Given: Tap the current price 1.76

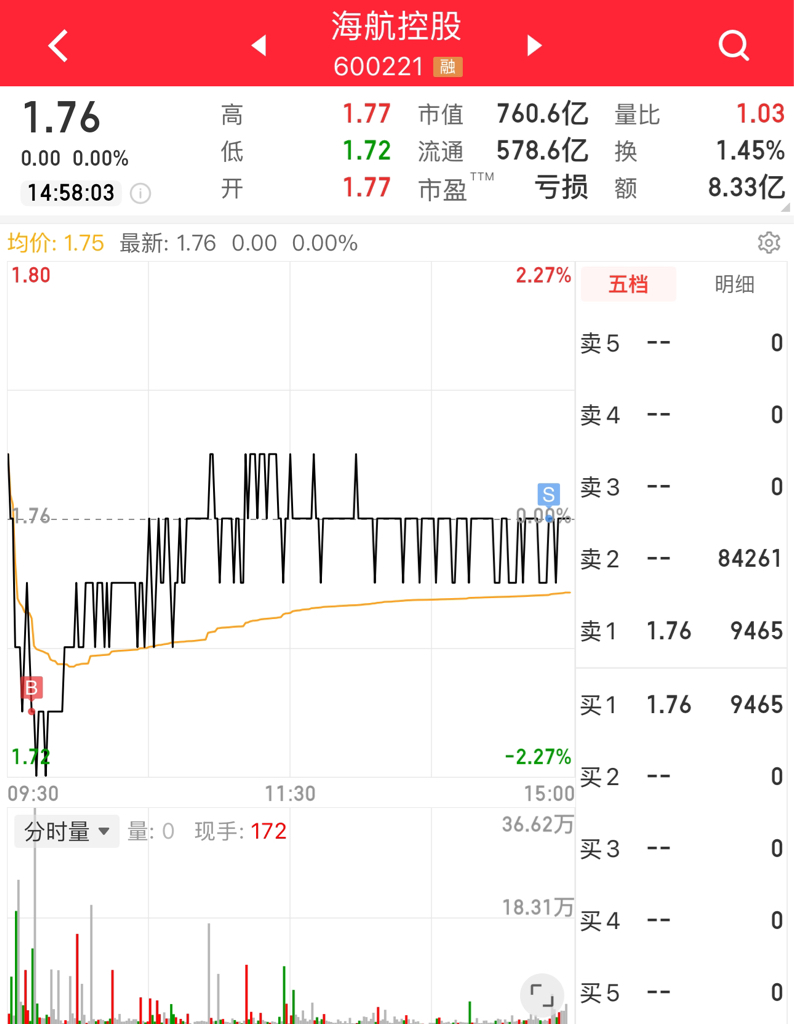Looking at the screenshot, I should pyautogui.click(x=61, y=118).
